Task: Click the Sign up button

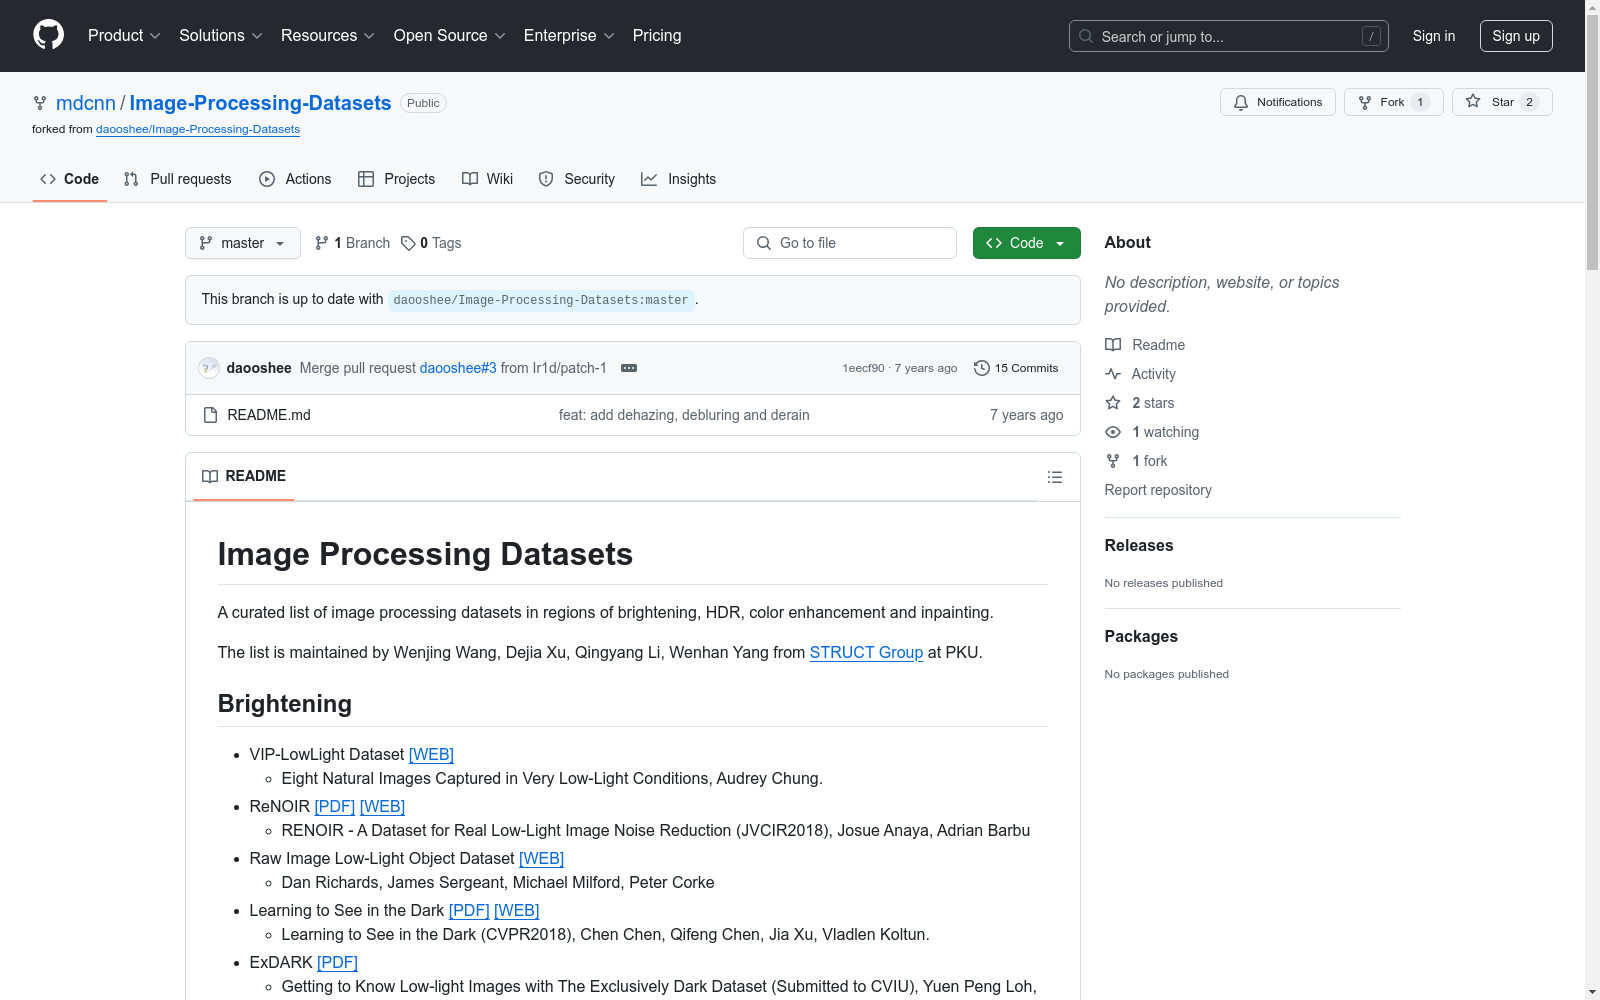Action: [1516, 36]
